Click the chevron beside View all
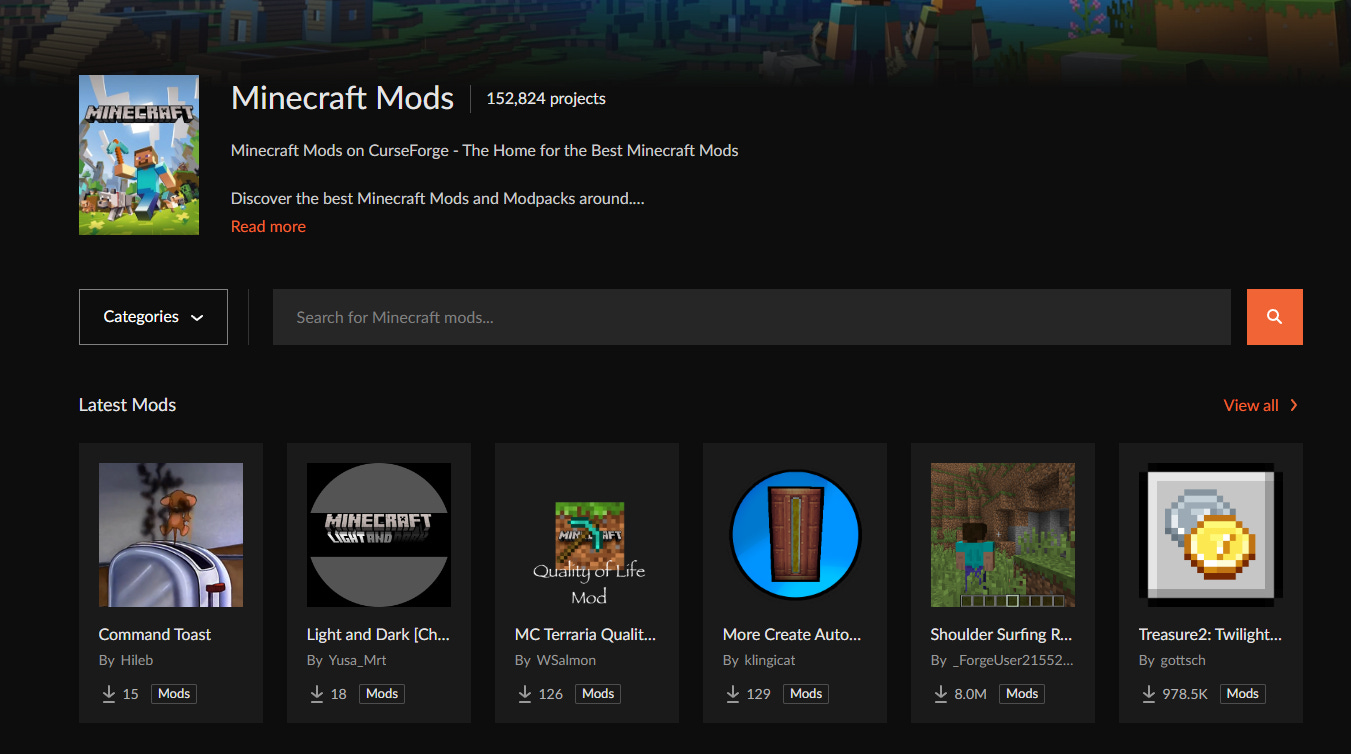This screenshot has height=754, width=1351. (1293, 405)
